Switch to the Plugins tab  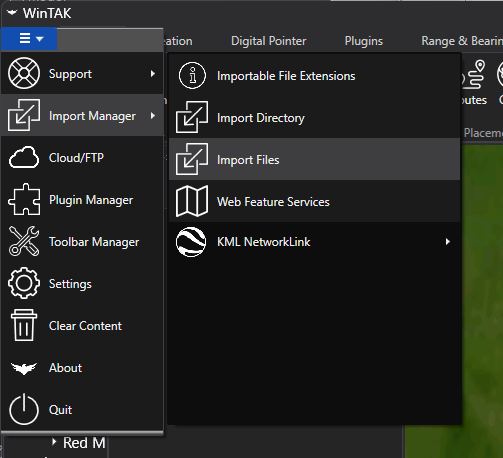coord(364,41)
